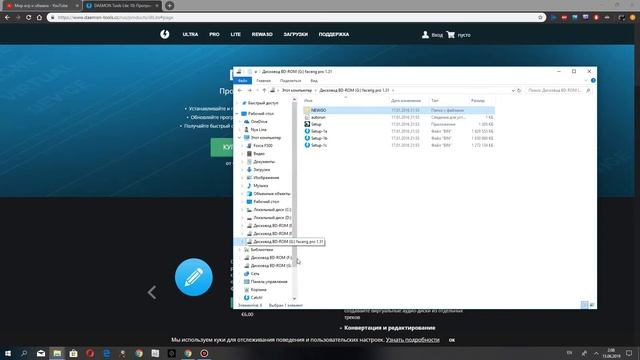The height and width of the screenshot is (360, 640).
Task: Expand the Локальный диск (C:) node
Action: 243,209
